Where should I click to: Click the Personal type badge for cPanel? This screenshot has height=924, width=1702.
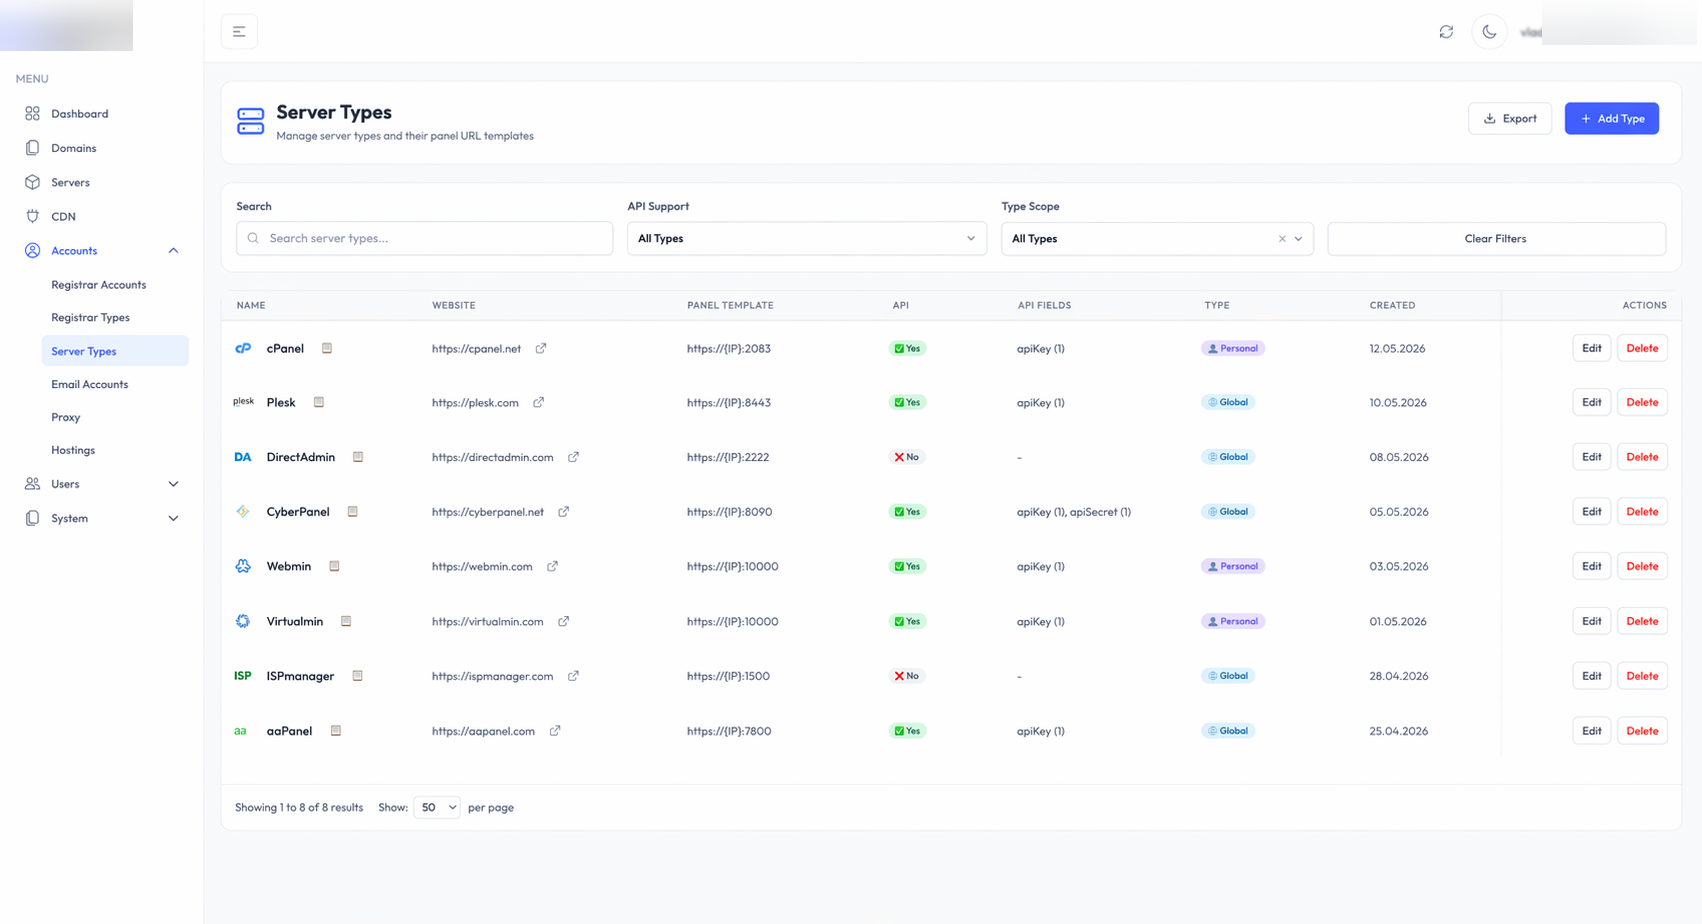coord(1233,348)
